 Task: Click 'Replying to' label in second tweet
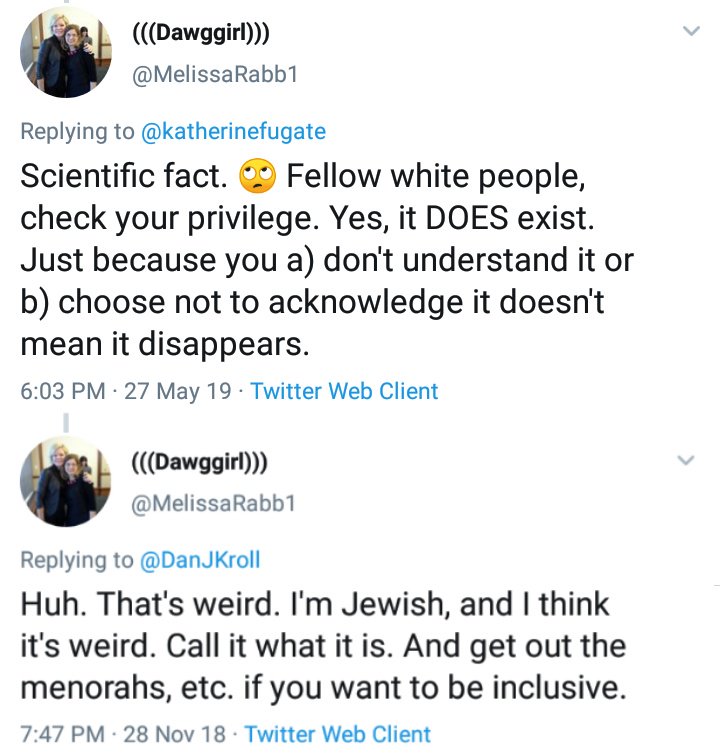click(x=76, y=560)
